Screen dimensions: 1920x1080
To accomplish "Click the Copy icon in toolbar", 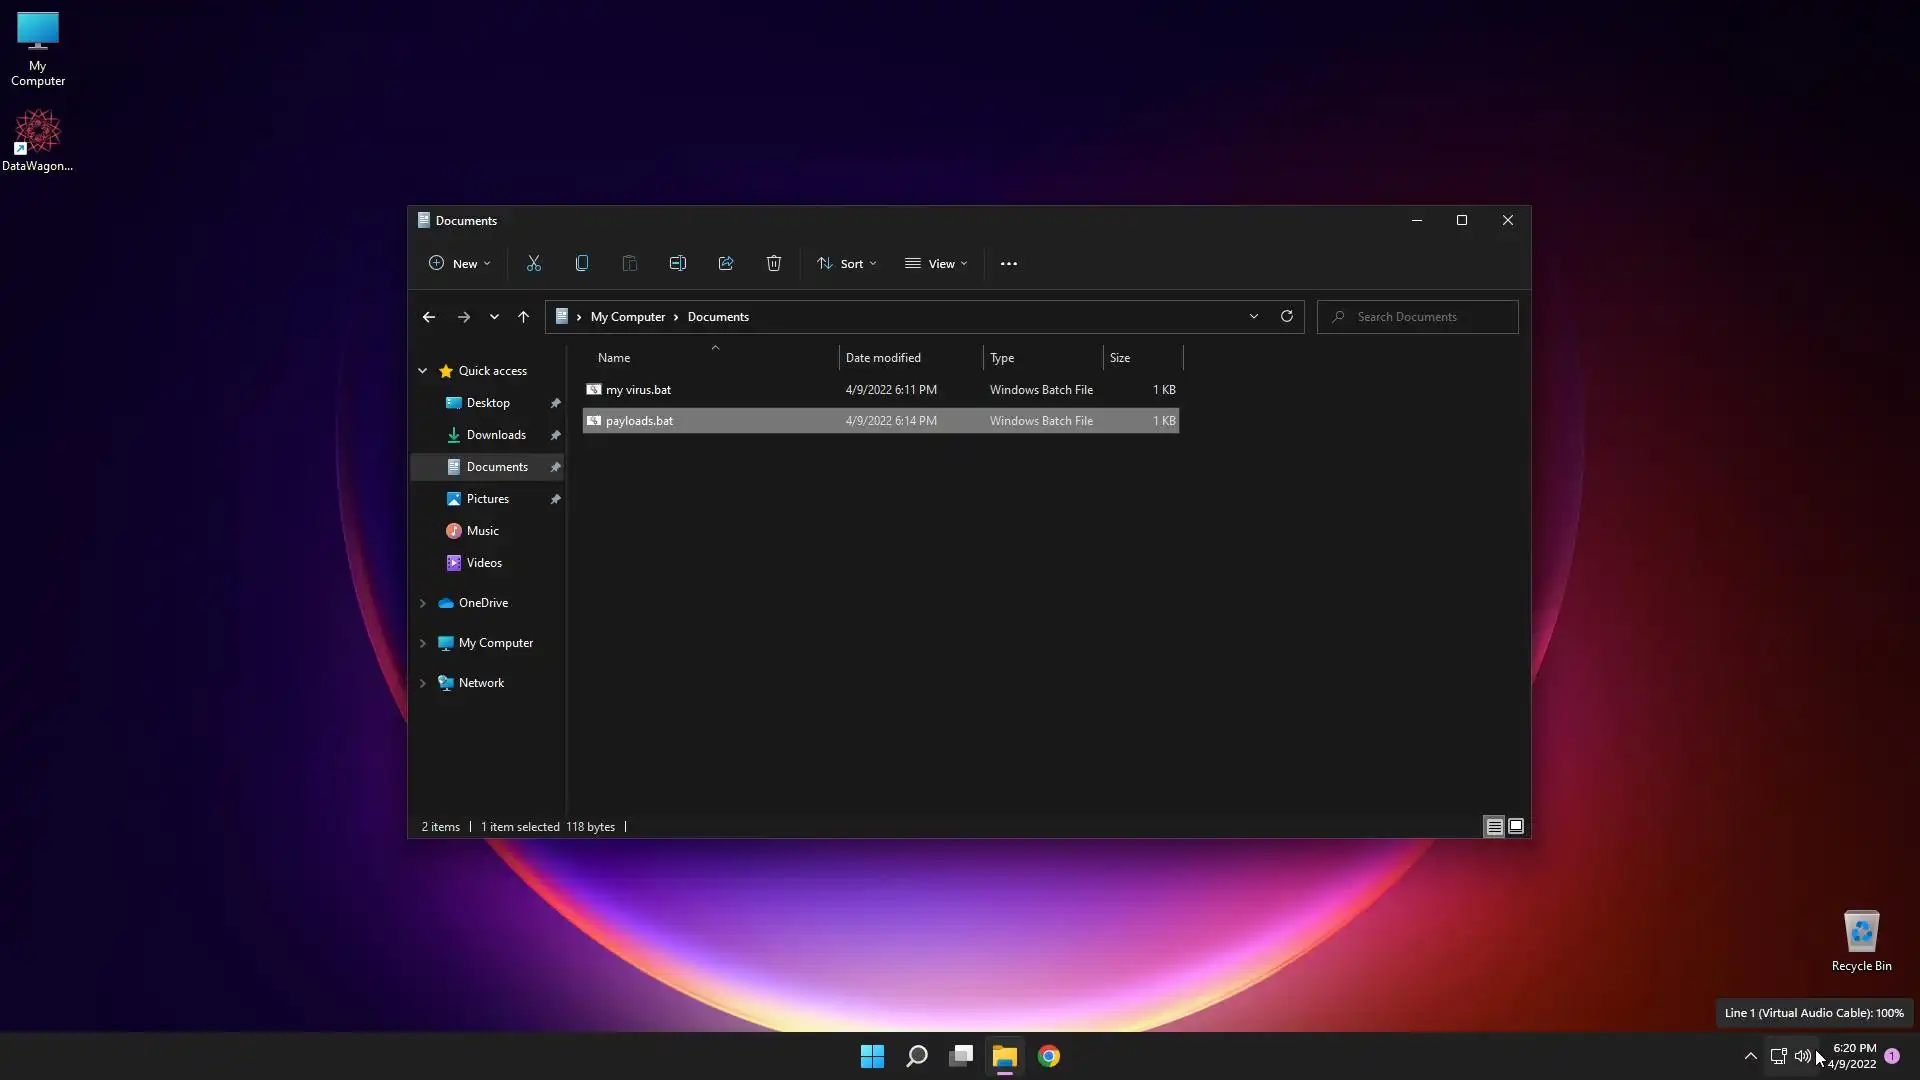I will (581, 263).
